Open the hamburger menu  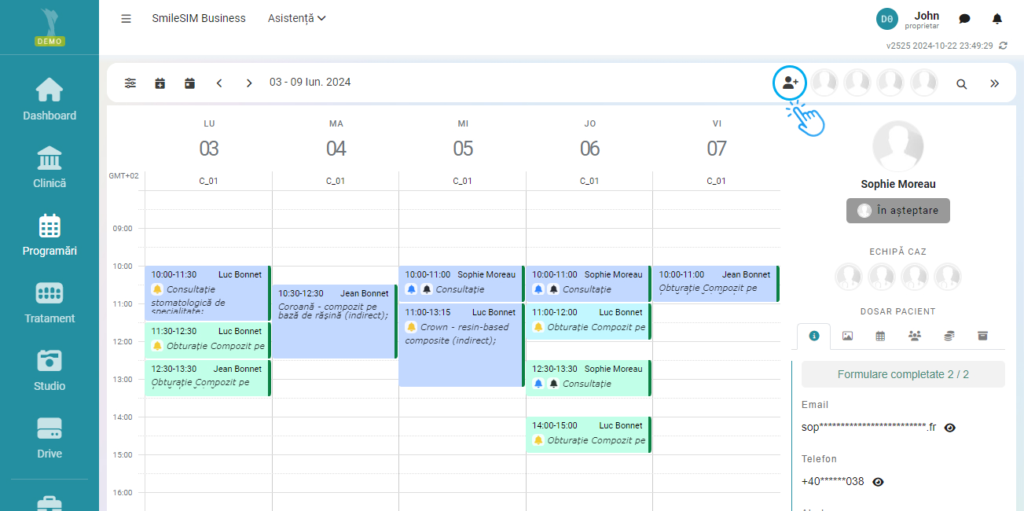pos(126,19)
